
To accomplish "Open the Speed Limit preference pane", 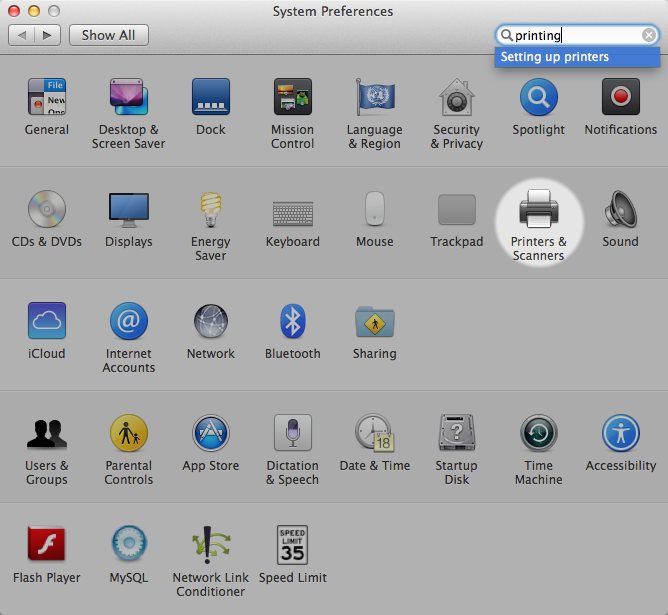I will click(292, 547).
